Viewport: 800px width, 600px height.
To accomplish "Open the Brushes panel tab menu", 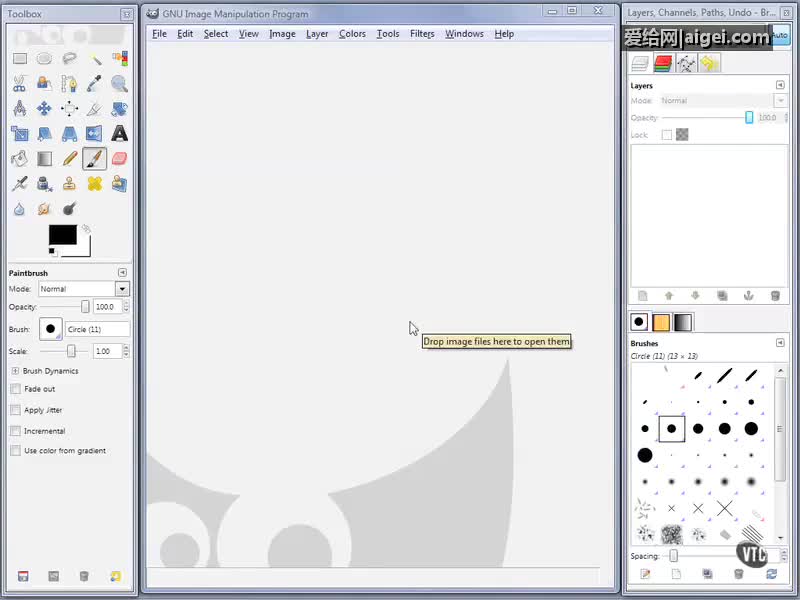I will click(x=780, y=343).
